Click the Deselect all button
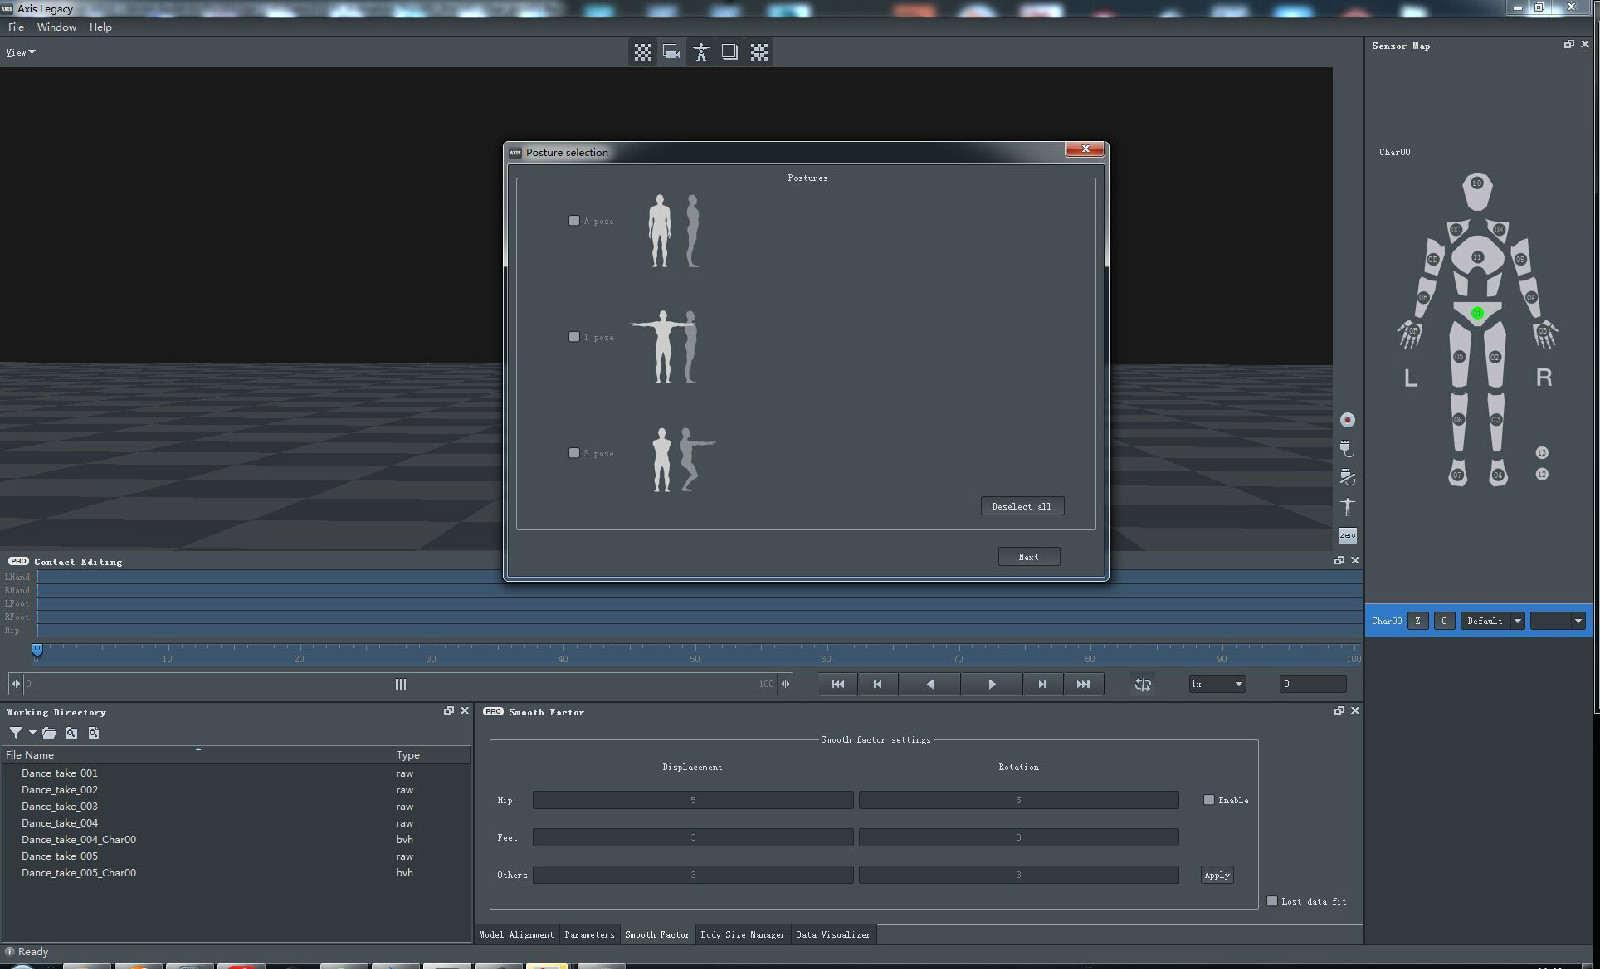 pyautogui.click(x=1022, y=507)
